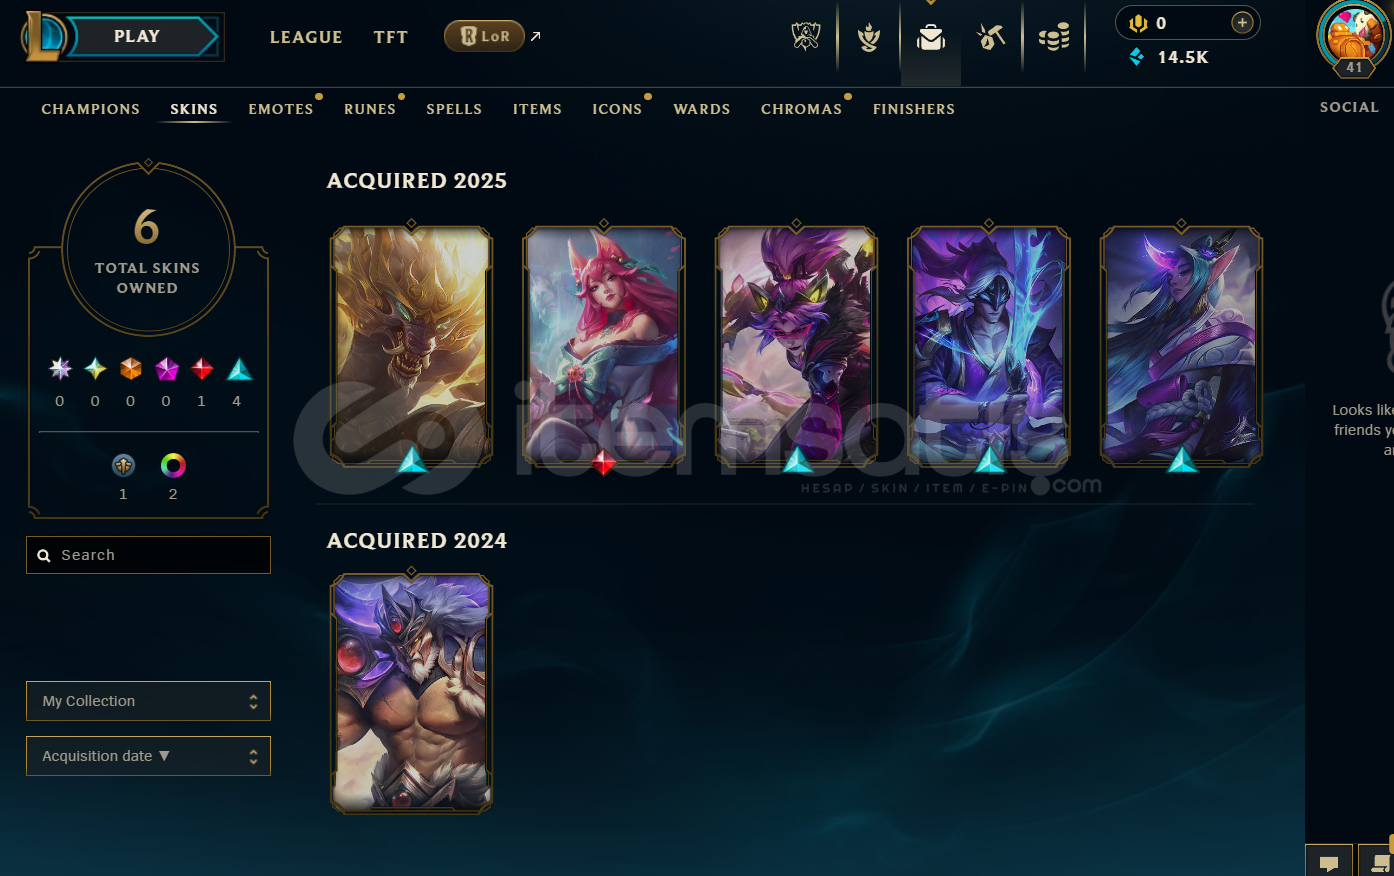1394x876 pixels.
Task: Open the Profile laurel icon
Action: (x=869, y=37)
